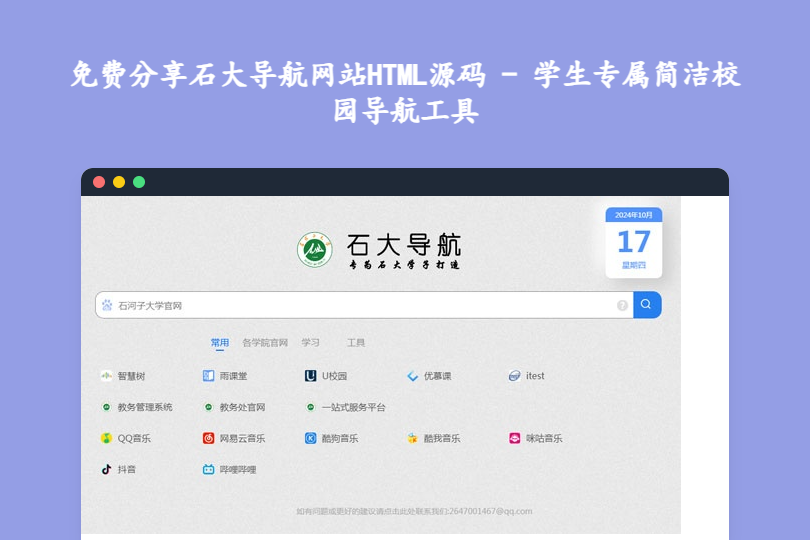
Task: Click the QQ音乐 link text
Action: (x=134, y=438)
